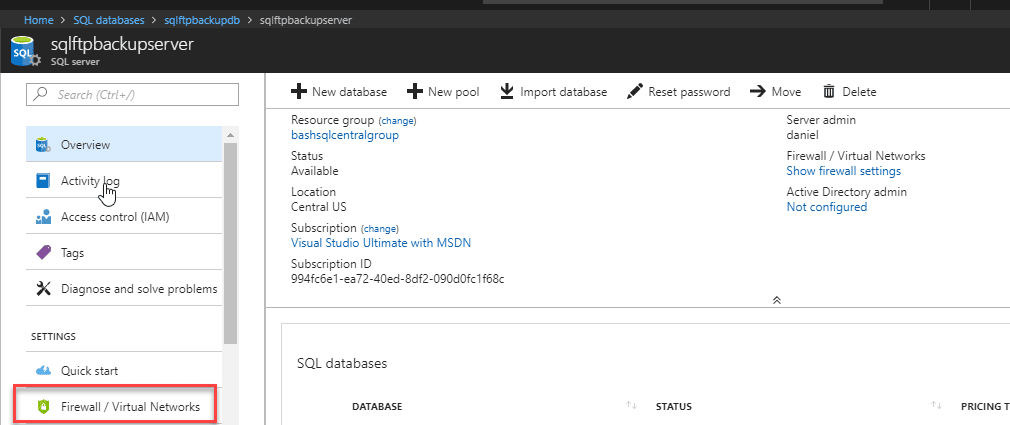The height and width of the screenshot is (425, 1010).
Task: Click the sidebar vertical scrollbar thumb
Action: (x=231, y=243)
